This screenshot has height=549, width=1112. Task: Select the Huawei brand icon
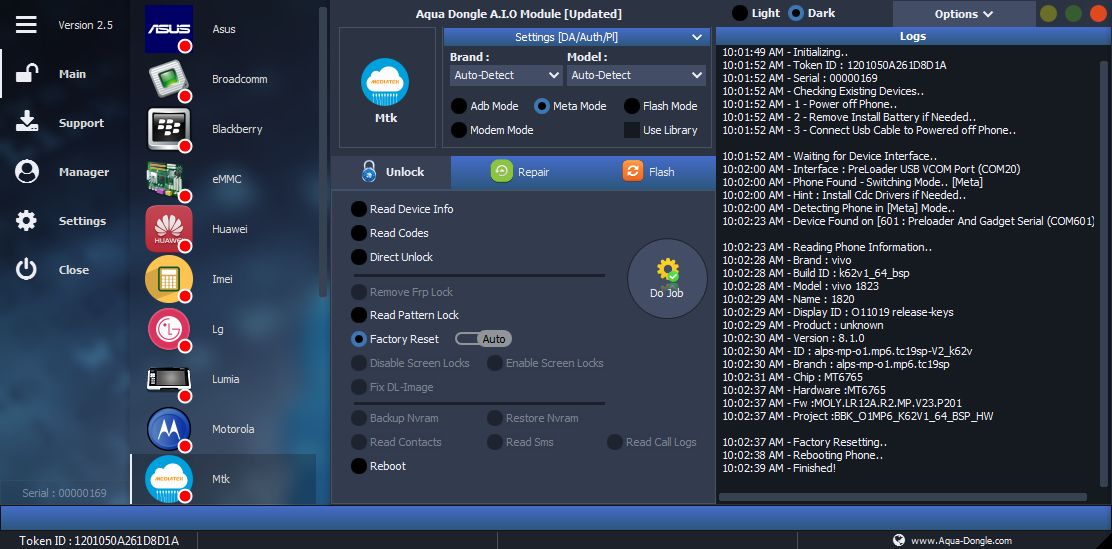(169, 229)
